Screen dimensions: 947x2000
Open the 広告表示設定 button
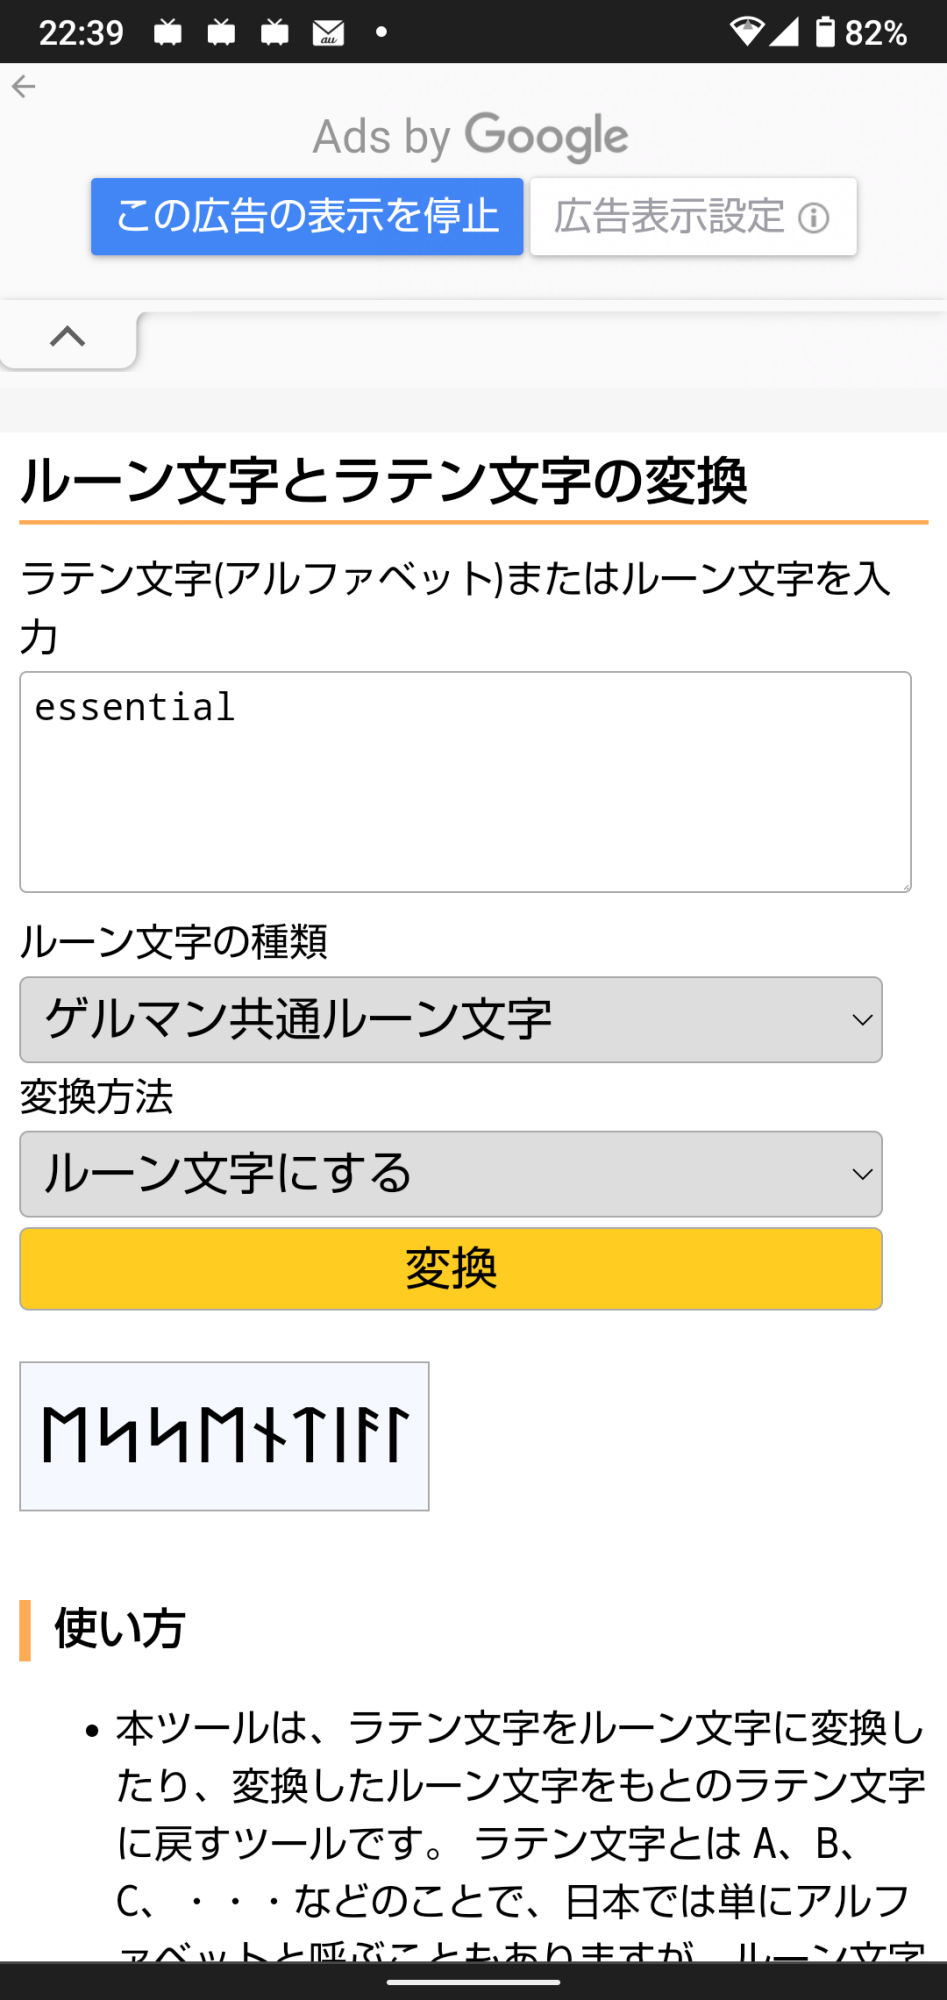692,217
